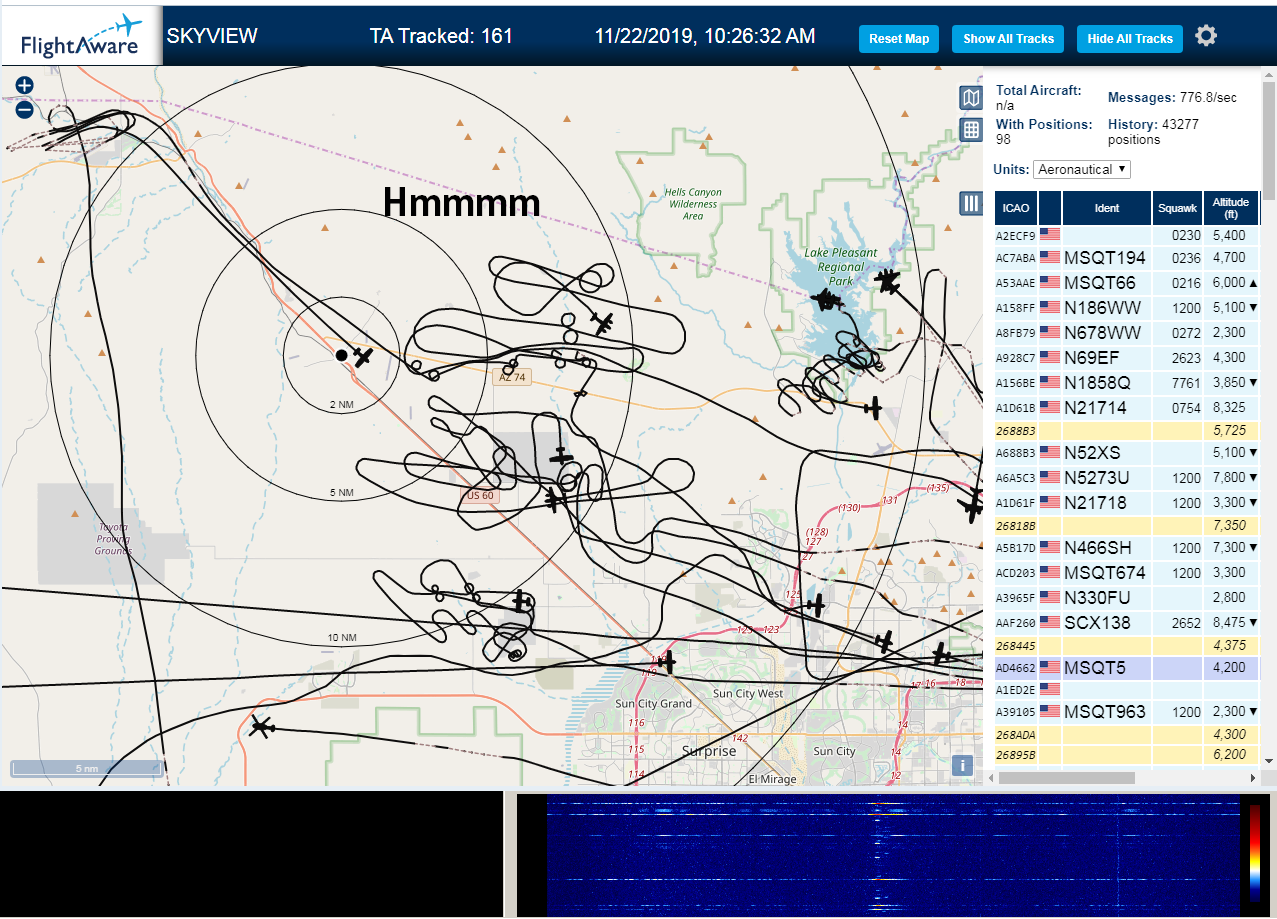Click squawk value 7761
The height and width of the screenshot is (919, 1277).
pyautogui.click(x=1185, y=383)
